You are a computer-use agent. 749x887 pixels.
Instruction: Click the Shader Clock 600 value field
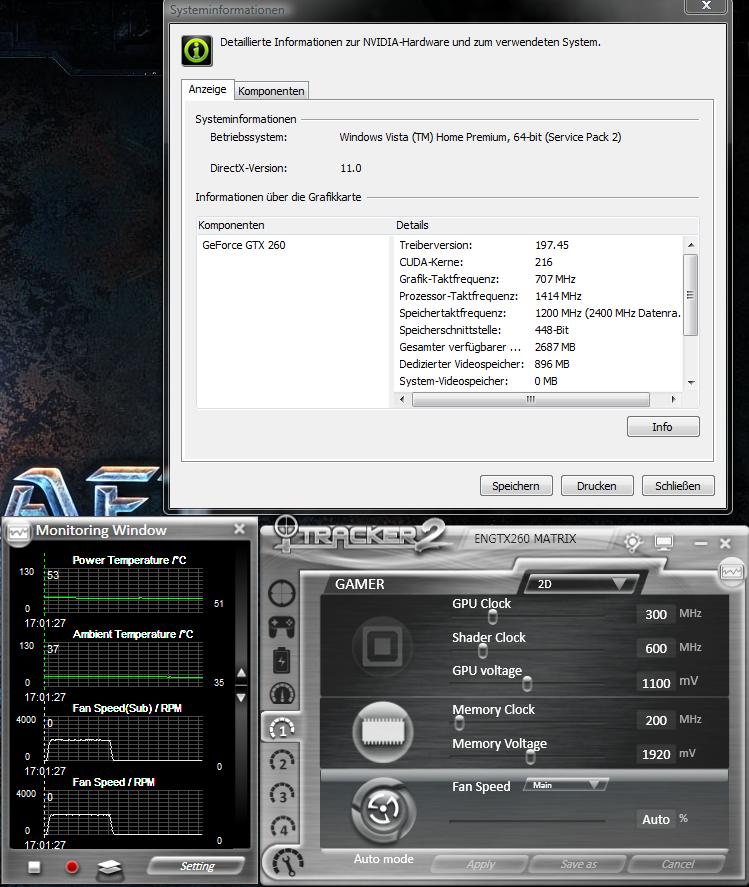656,648
